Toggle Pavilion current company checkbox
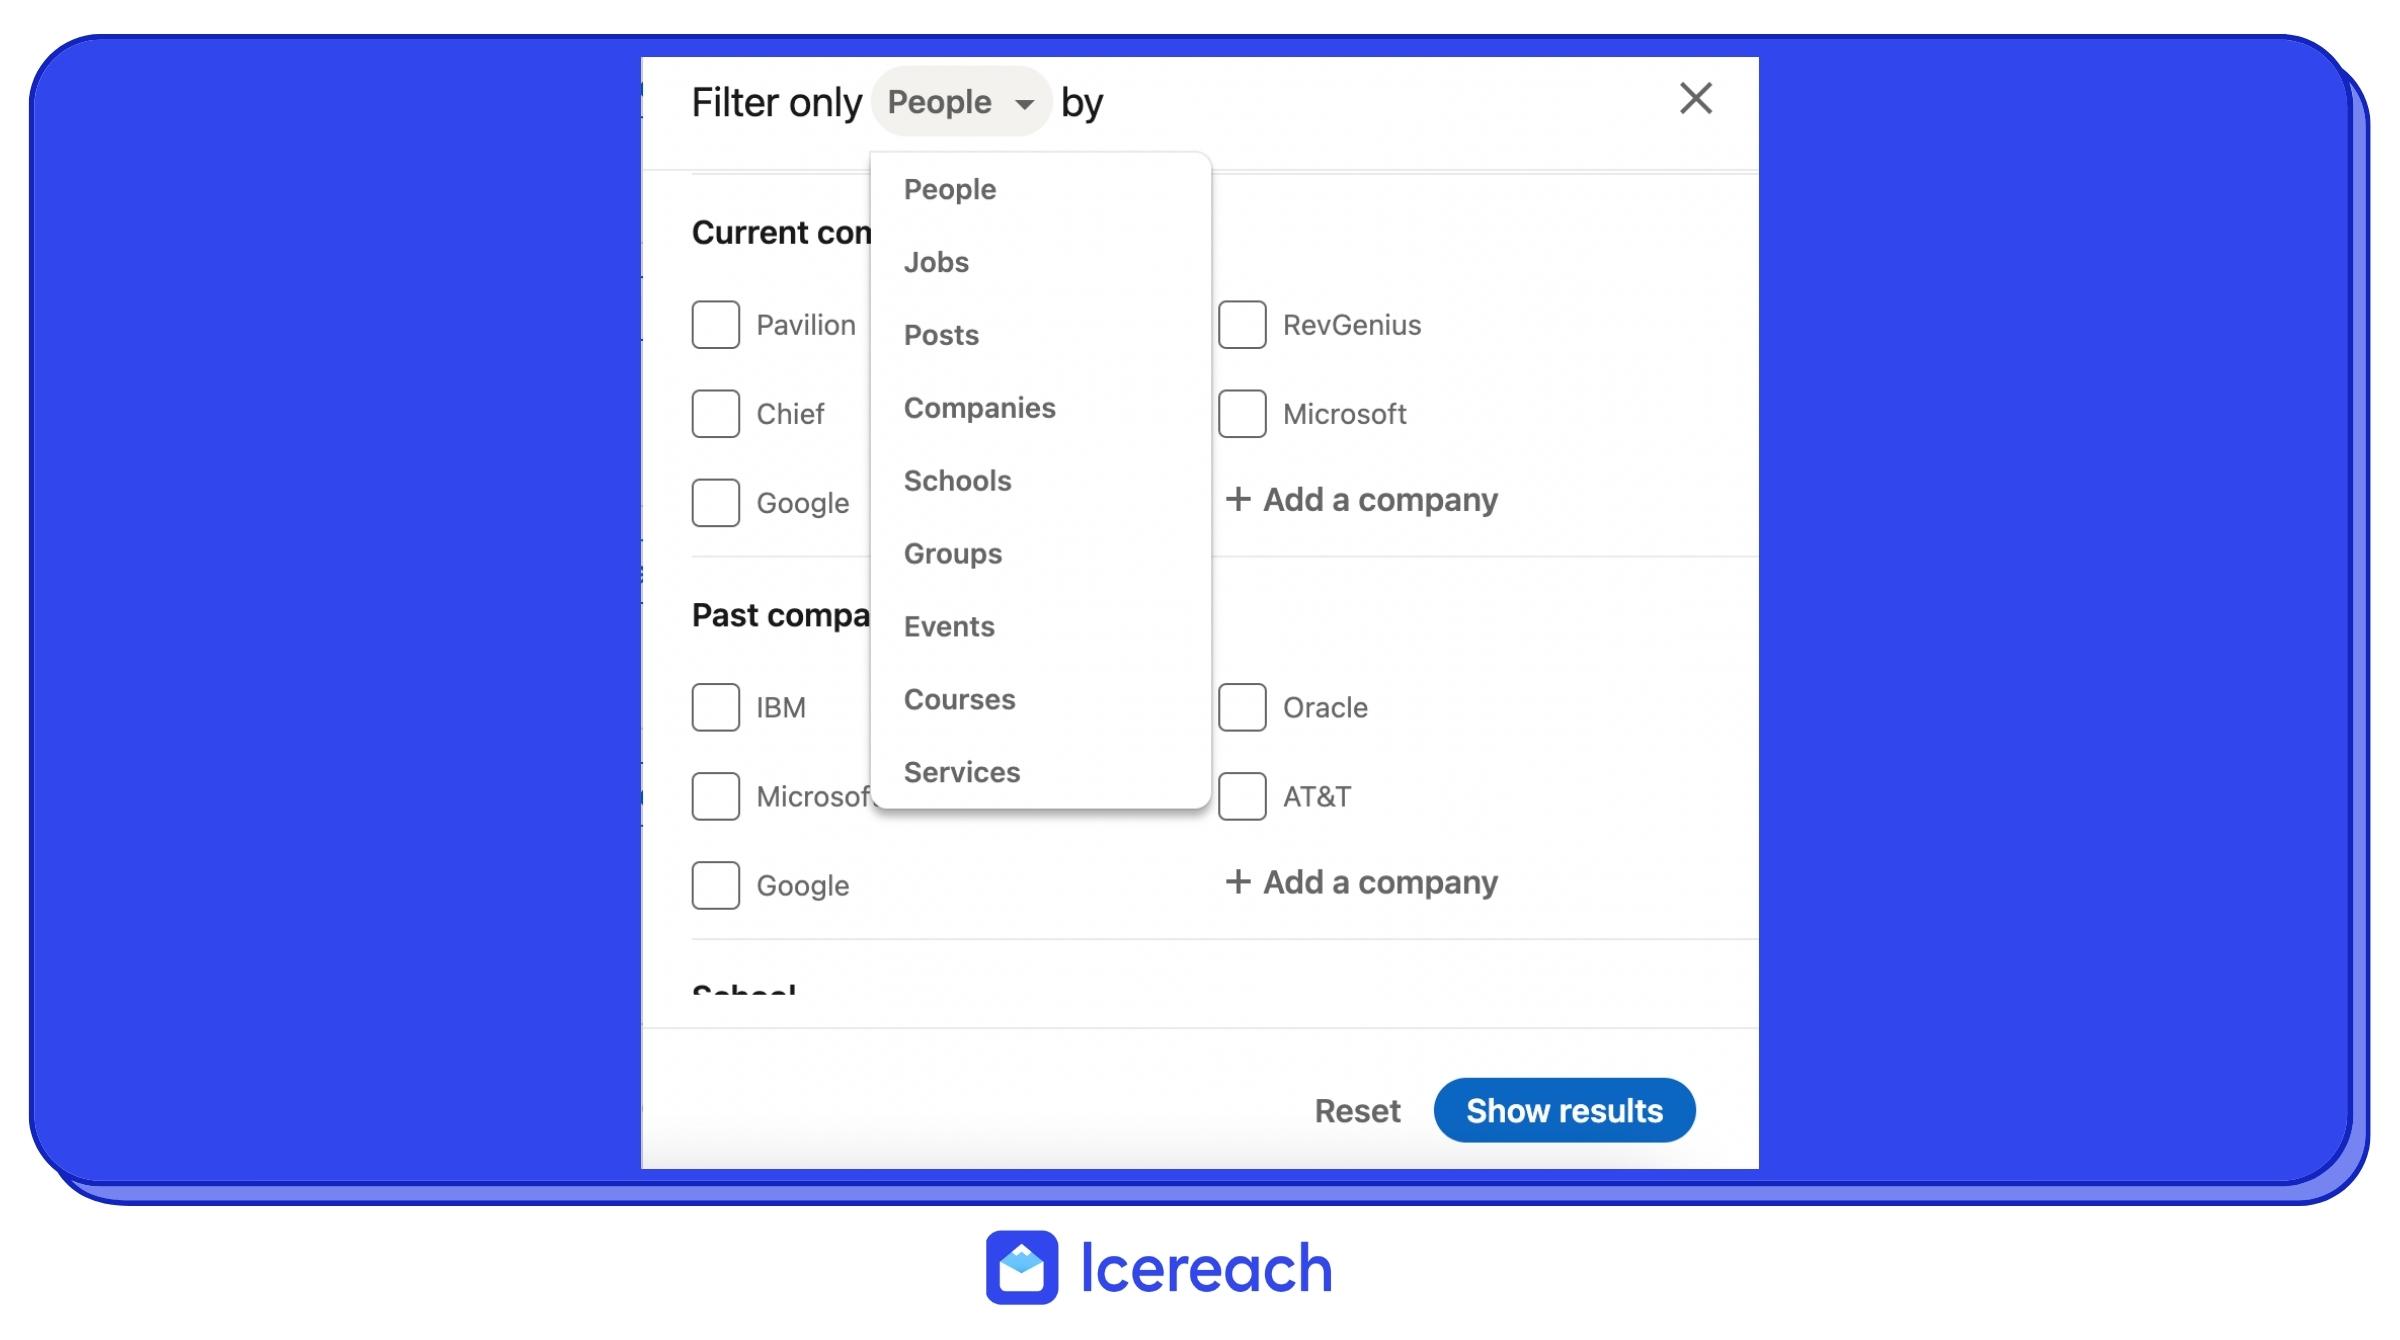This screenshot has height=1340, width=2400. 715,323
